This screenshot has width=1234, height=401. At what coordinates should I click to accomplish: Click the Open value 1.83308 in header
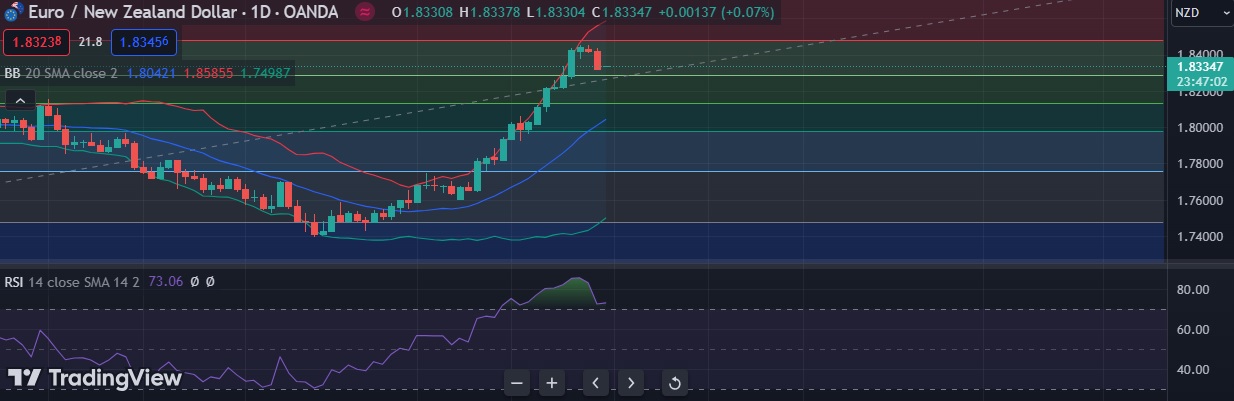click(x=430, y=13)
